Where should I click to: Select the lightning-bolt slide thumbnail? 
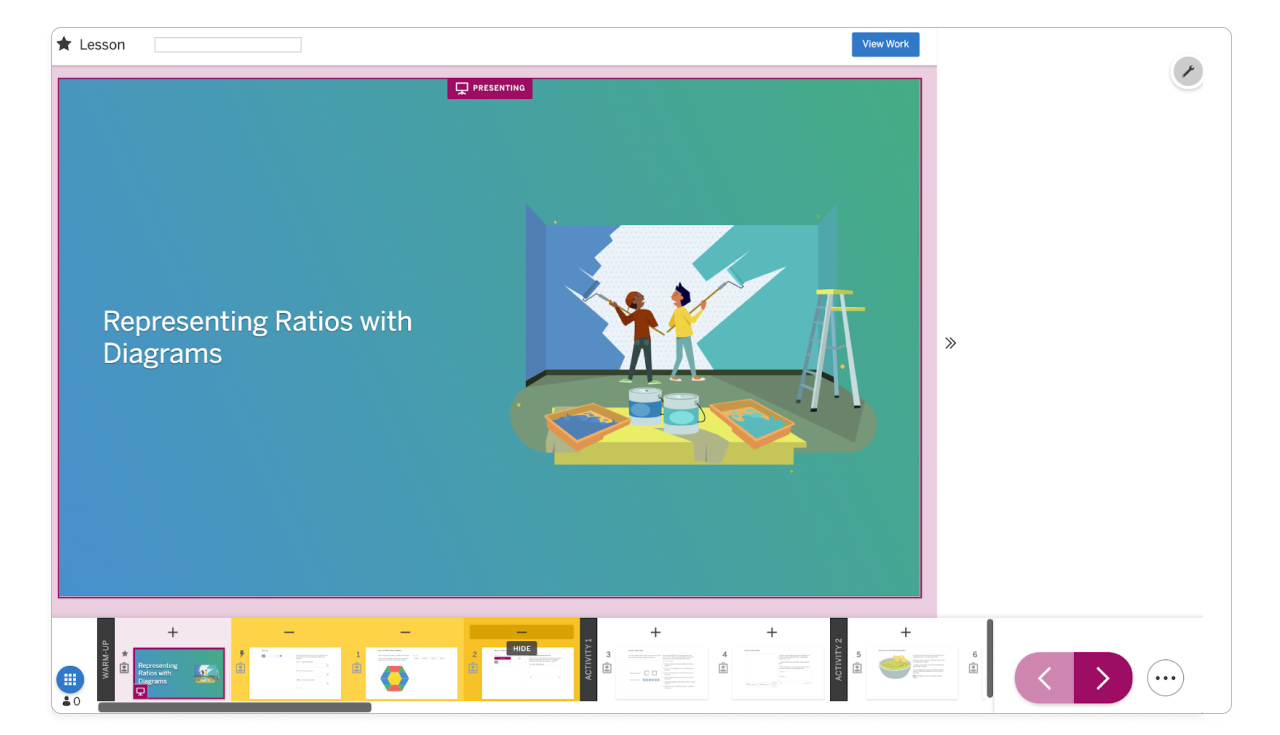pyautogui.click(x=295, y=673)
